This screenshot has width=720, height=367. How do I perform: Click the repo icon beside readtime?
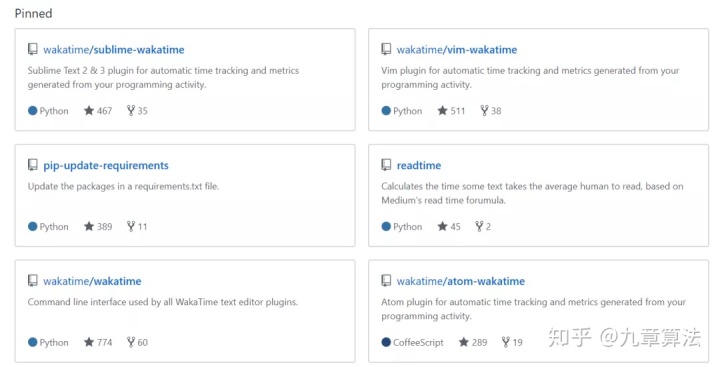coord(386,165)
